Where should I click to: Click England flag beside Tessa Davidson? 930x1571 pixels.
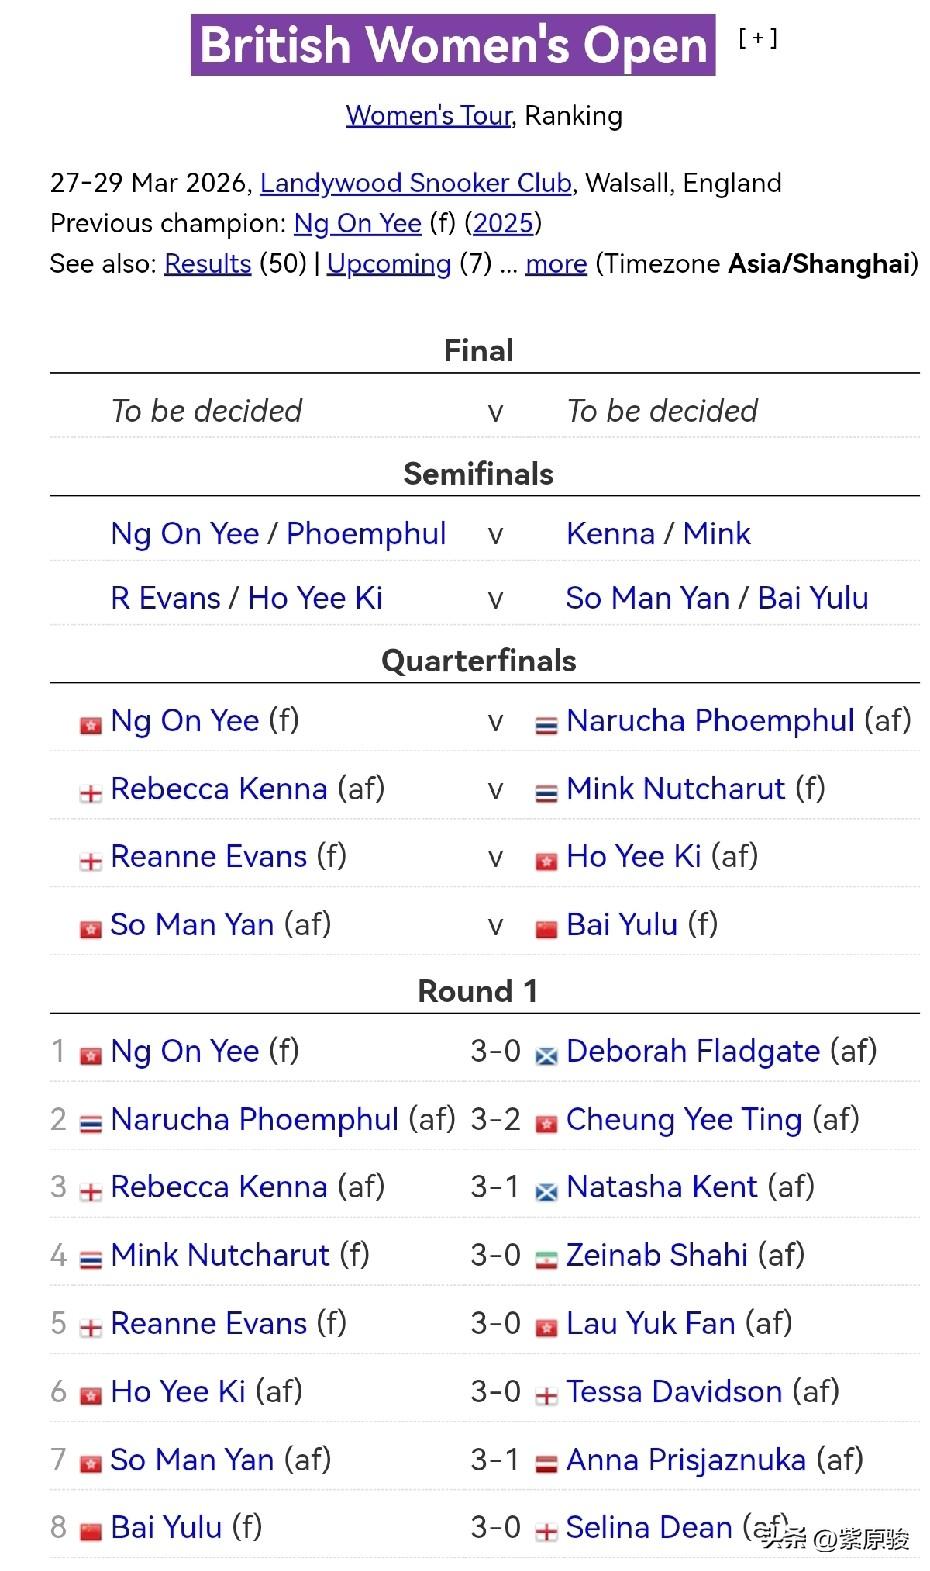click(x=546, y=1396)
